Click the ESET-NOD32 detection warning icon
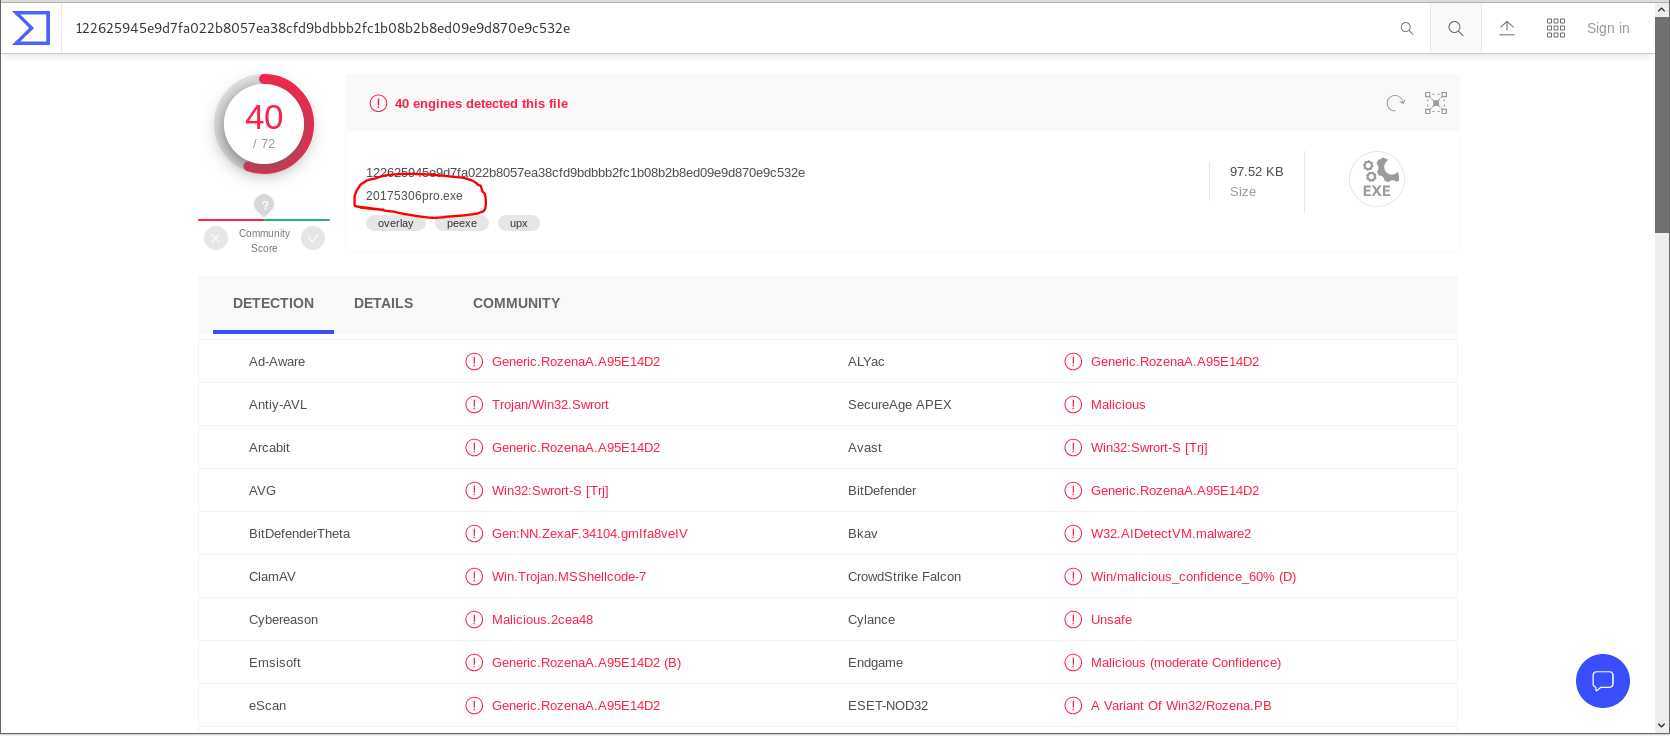This screenshot has width=1670, height=736. [x=1073, y=706]
